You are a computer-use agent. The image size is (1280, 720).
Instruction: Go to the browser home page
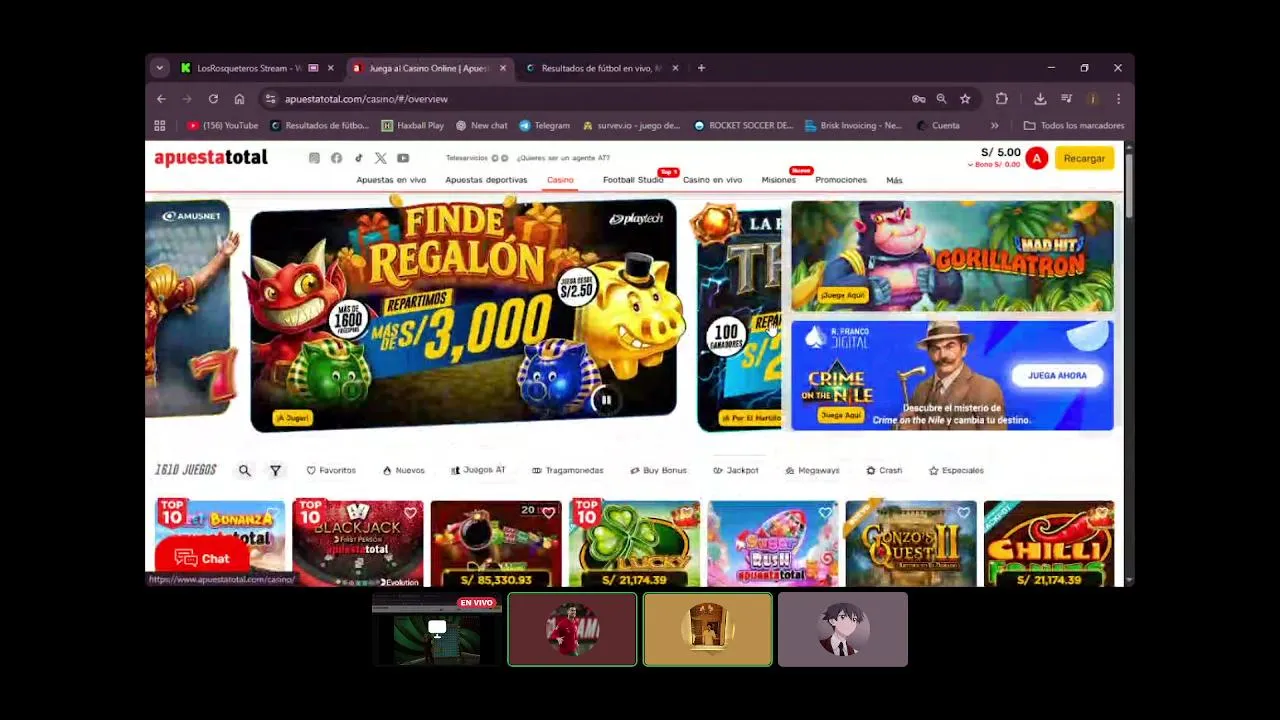(239, 99)
